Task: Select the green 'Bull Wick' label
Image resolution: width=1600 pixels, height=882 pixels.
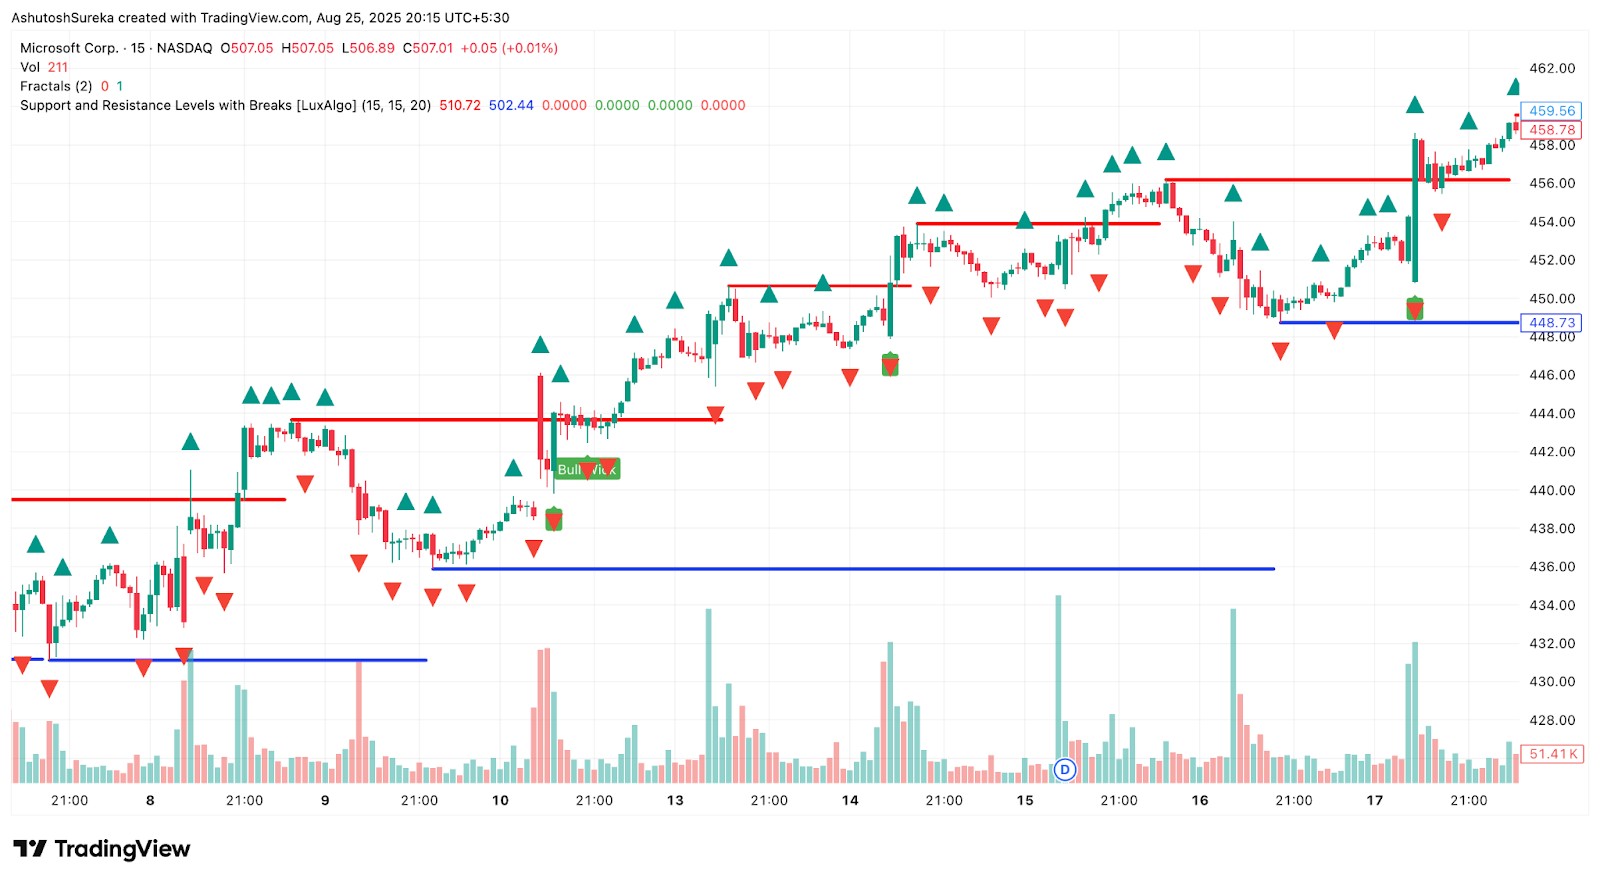Action: 588,469
